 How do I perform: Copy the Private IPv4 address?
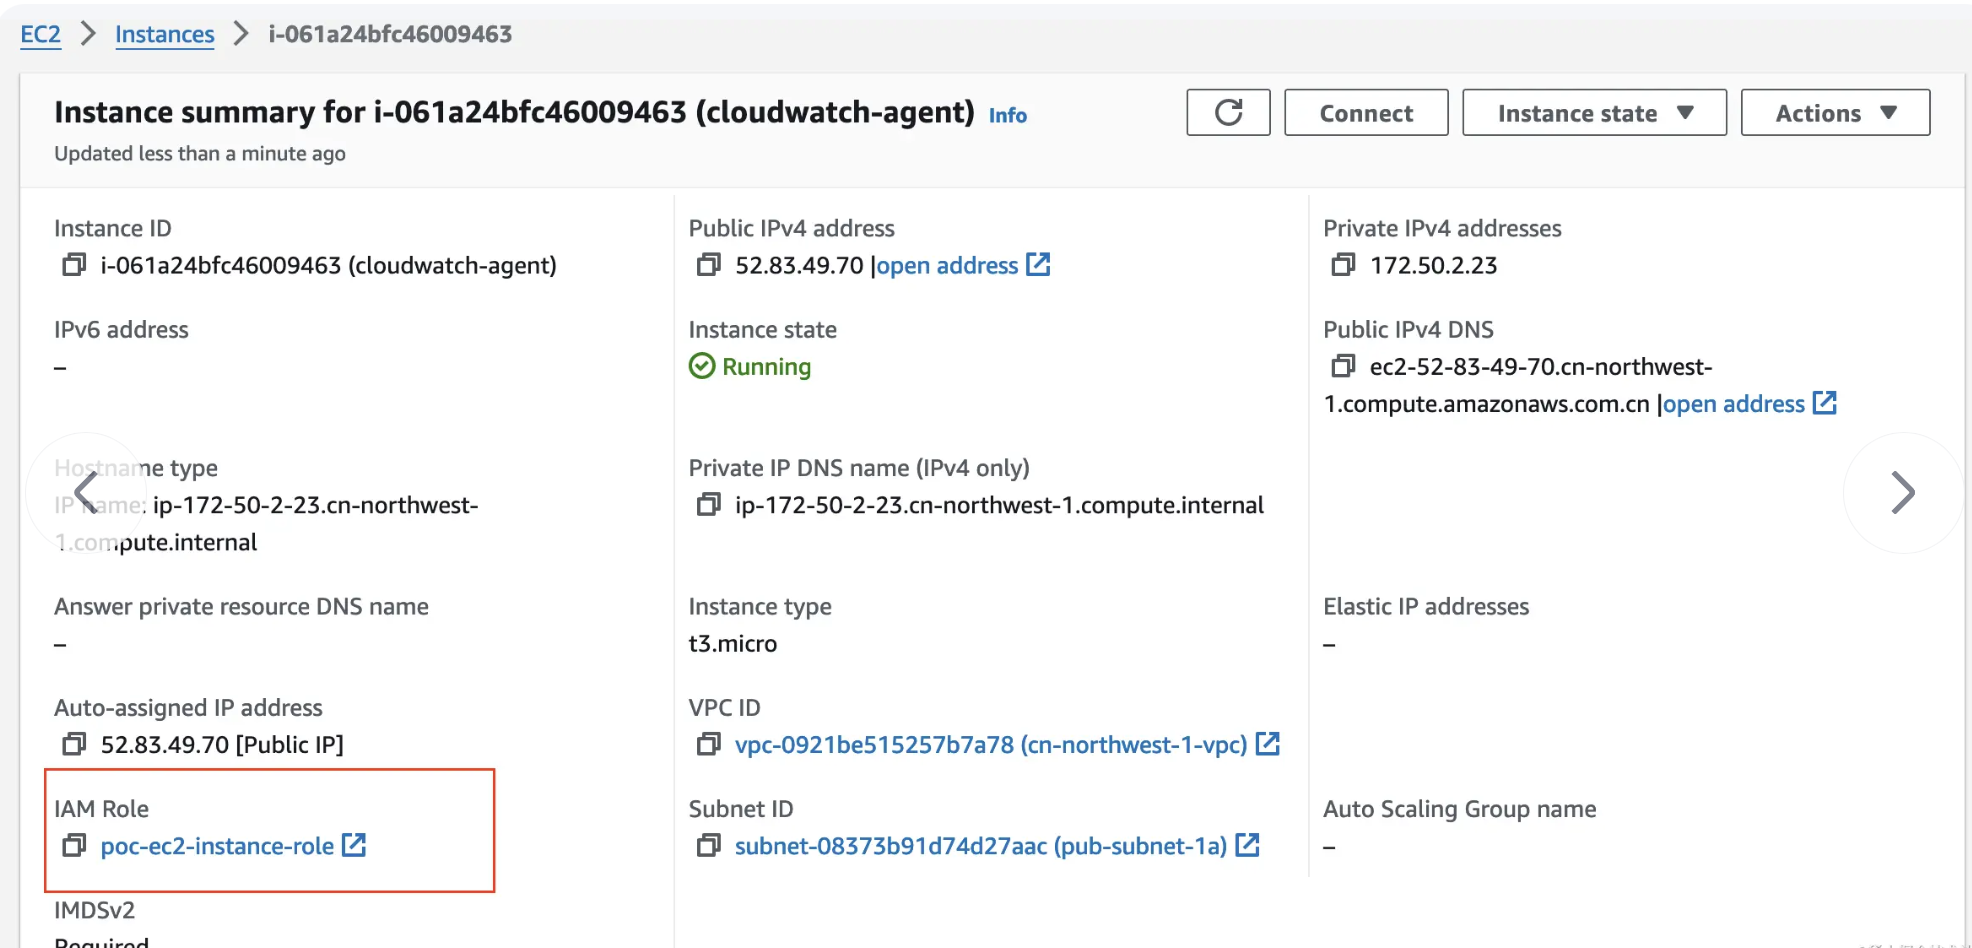(x=1343, y=265)
